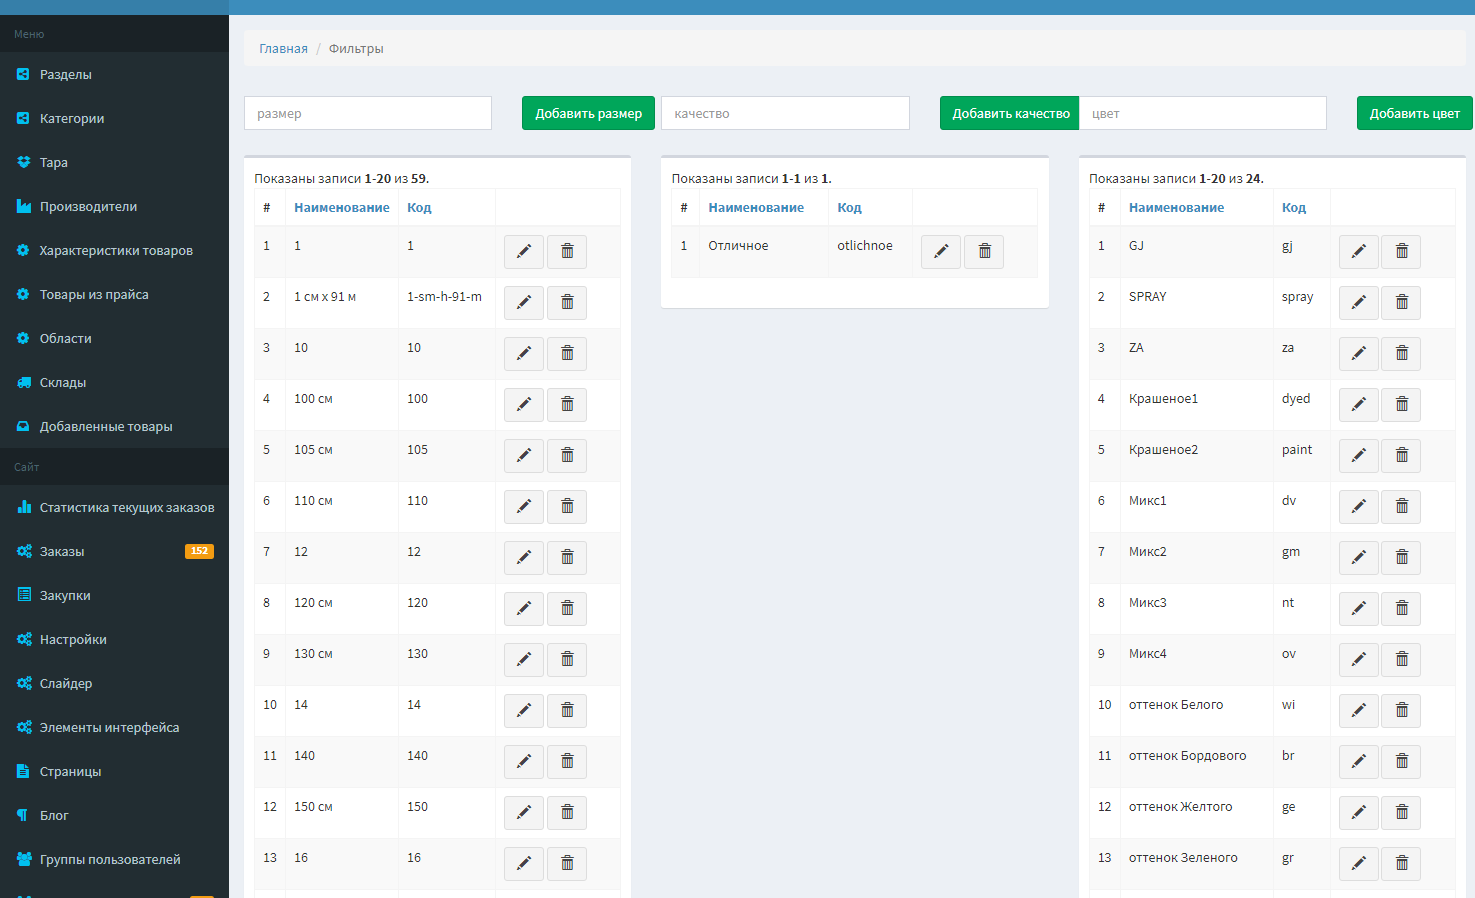The height and width of the screenshot is (898, 1475).
Task: Delete the 'Крашеное1' color row
Action: [x=1401, y=404]
